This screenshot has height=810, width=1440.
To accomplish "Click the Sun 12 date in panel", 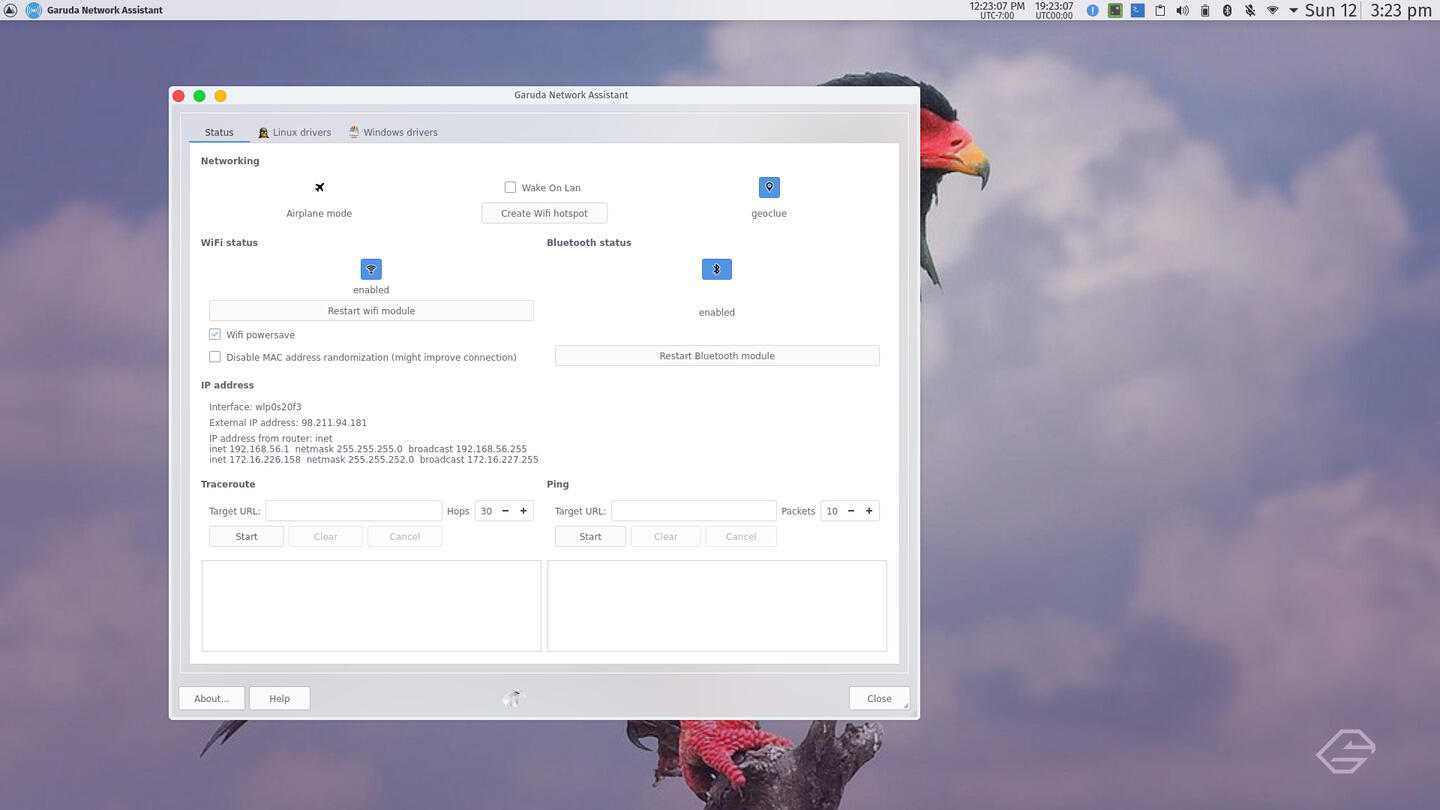I will click(1331, 10).
